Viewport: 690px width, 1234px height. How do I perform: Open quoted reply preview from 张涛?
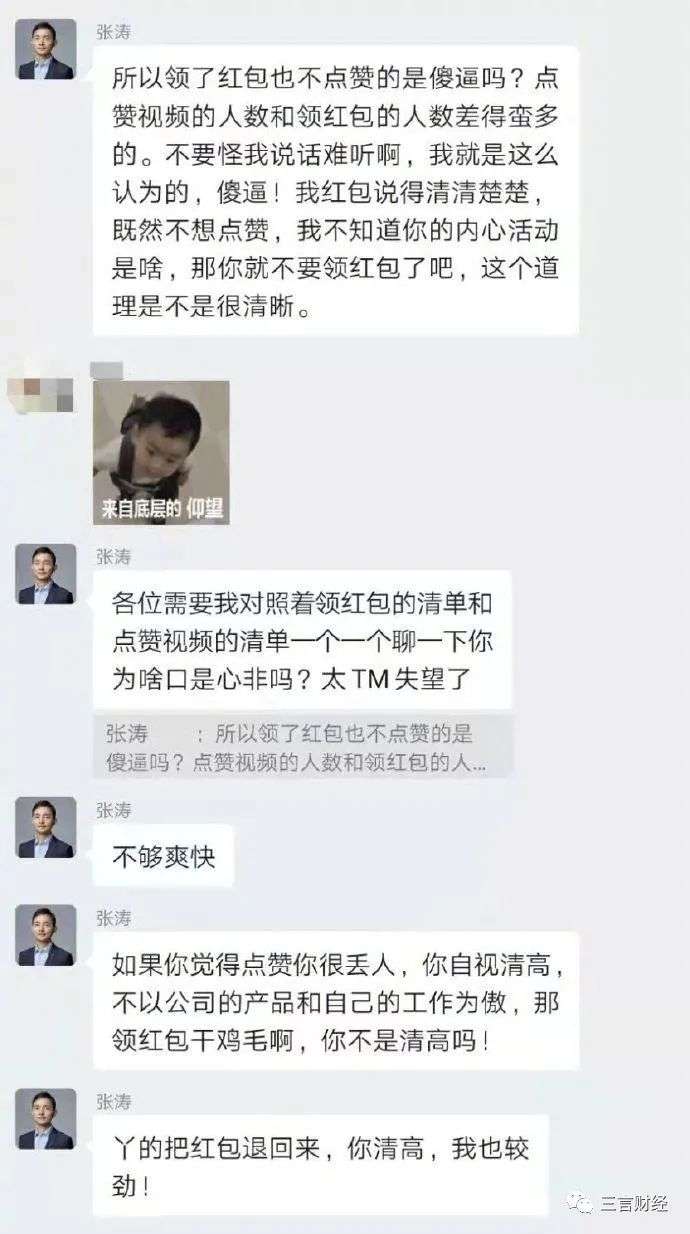point(303,746)
